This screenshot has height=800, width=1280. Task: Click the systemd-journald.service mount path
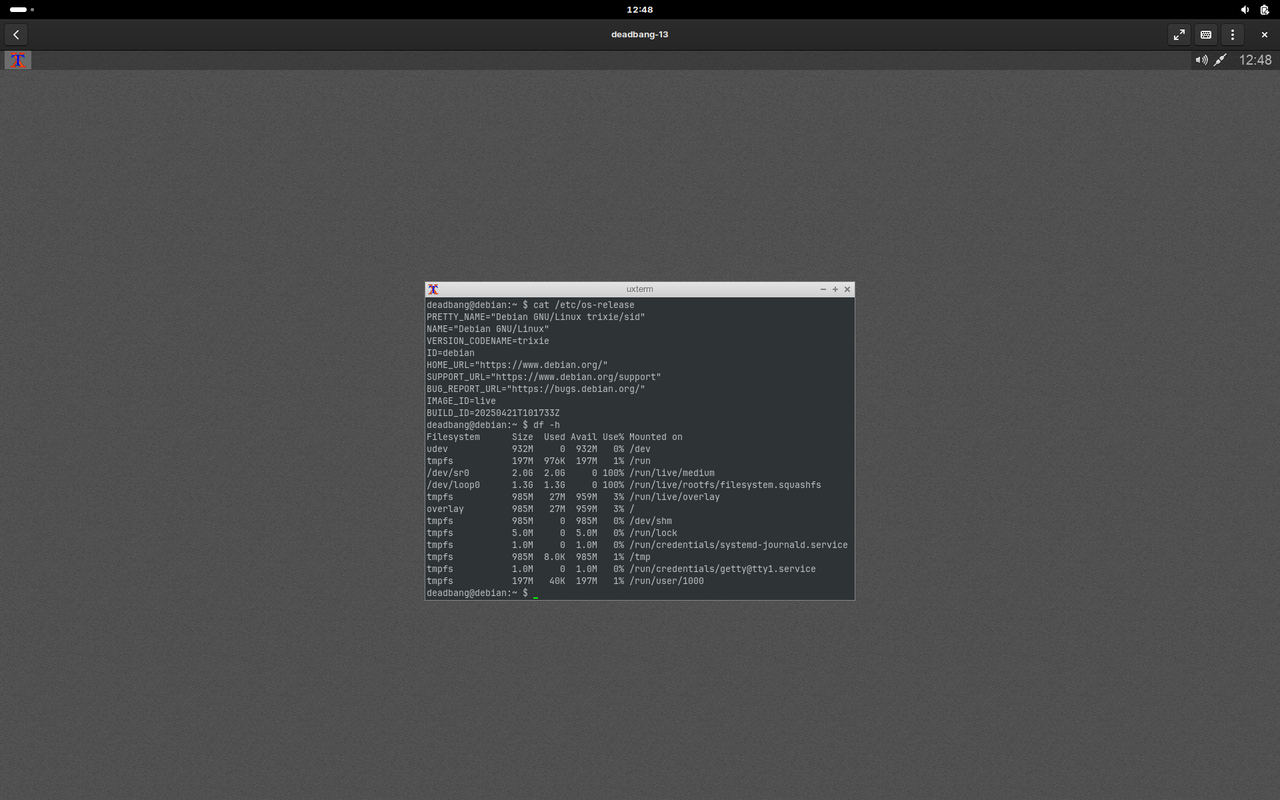739,545
